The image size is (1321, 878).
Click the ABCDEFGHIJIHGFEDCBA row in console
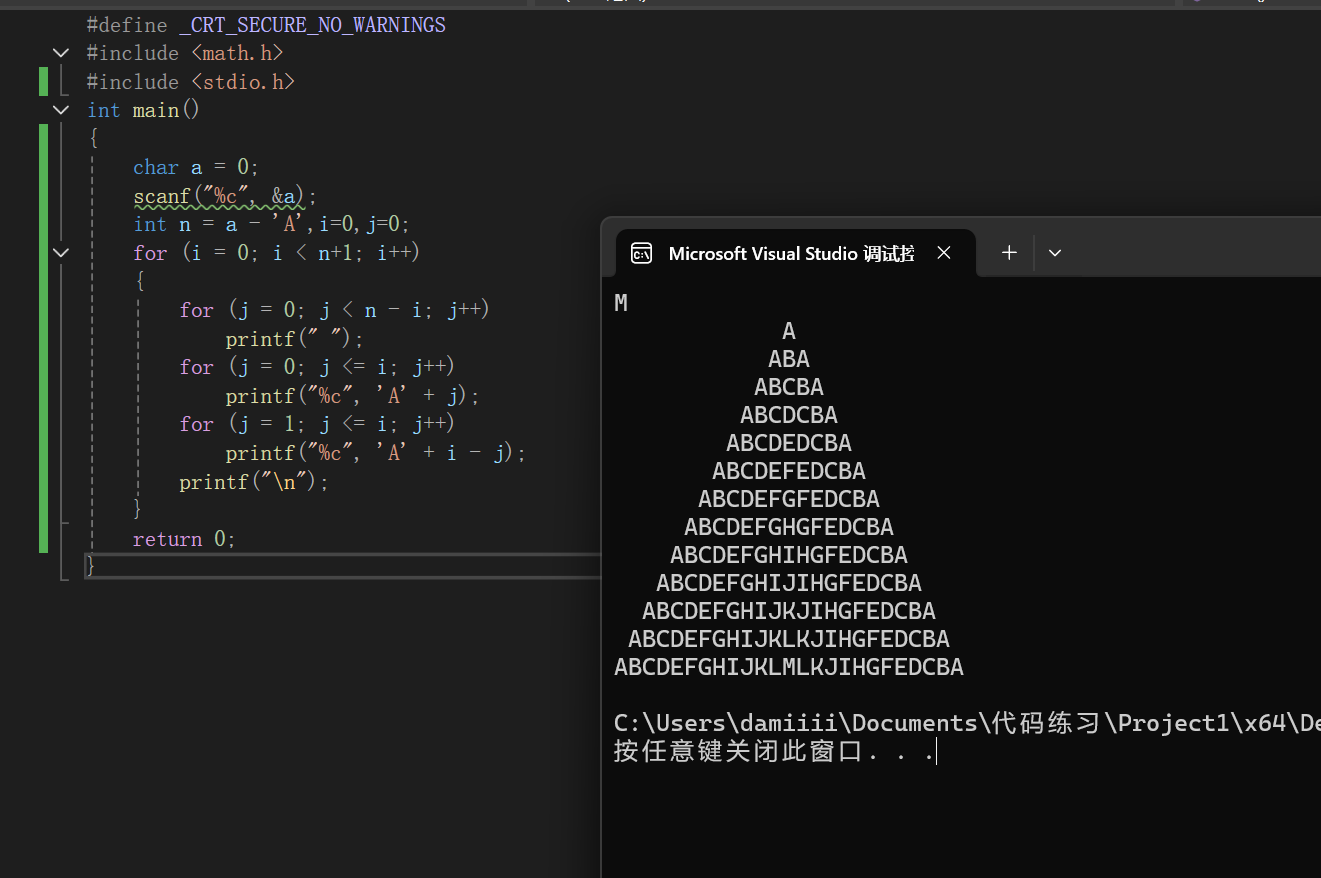789,583
